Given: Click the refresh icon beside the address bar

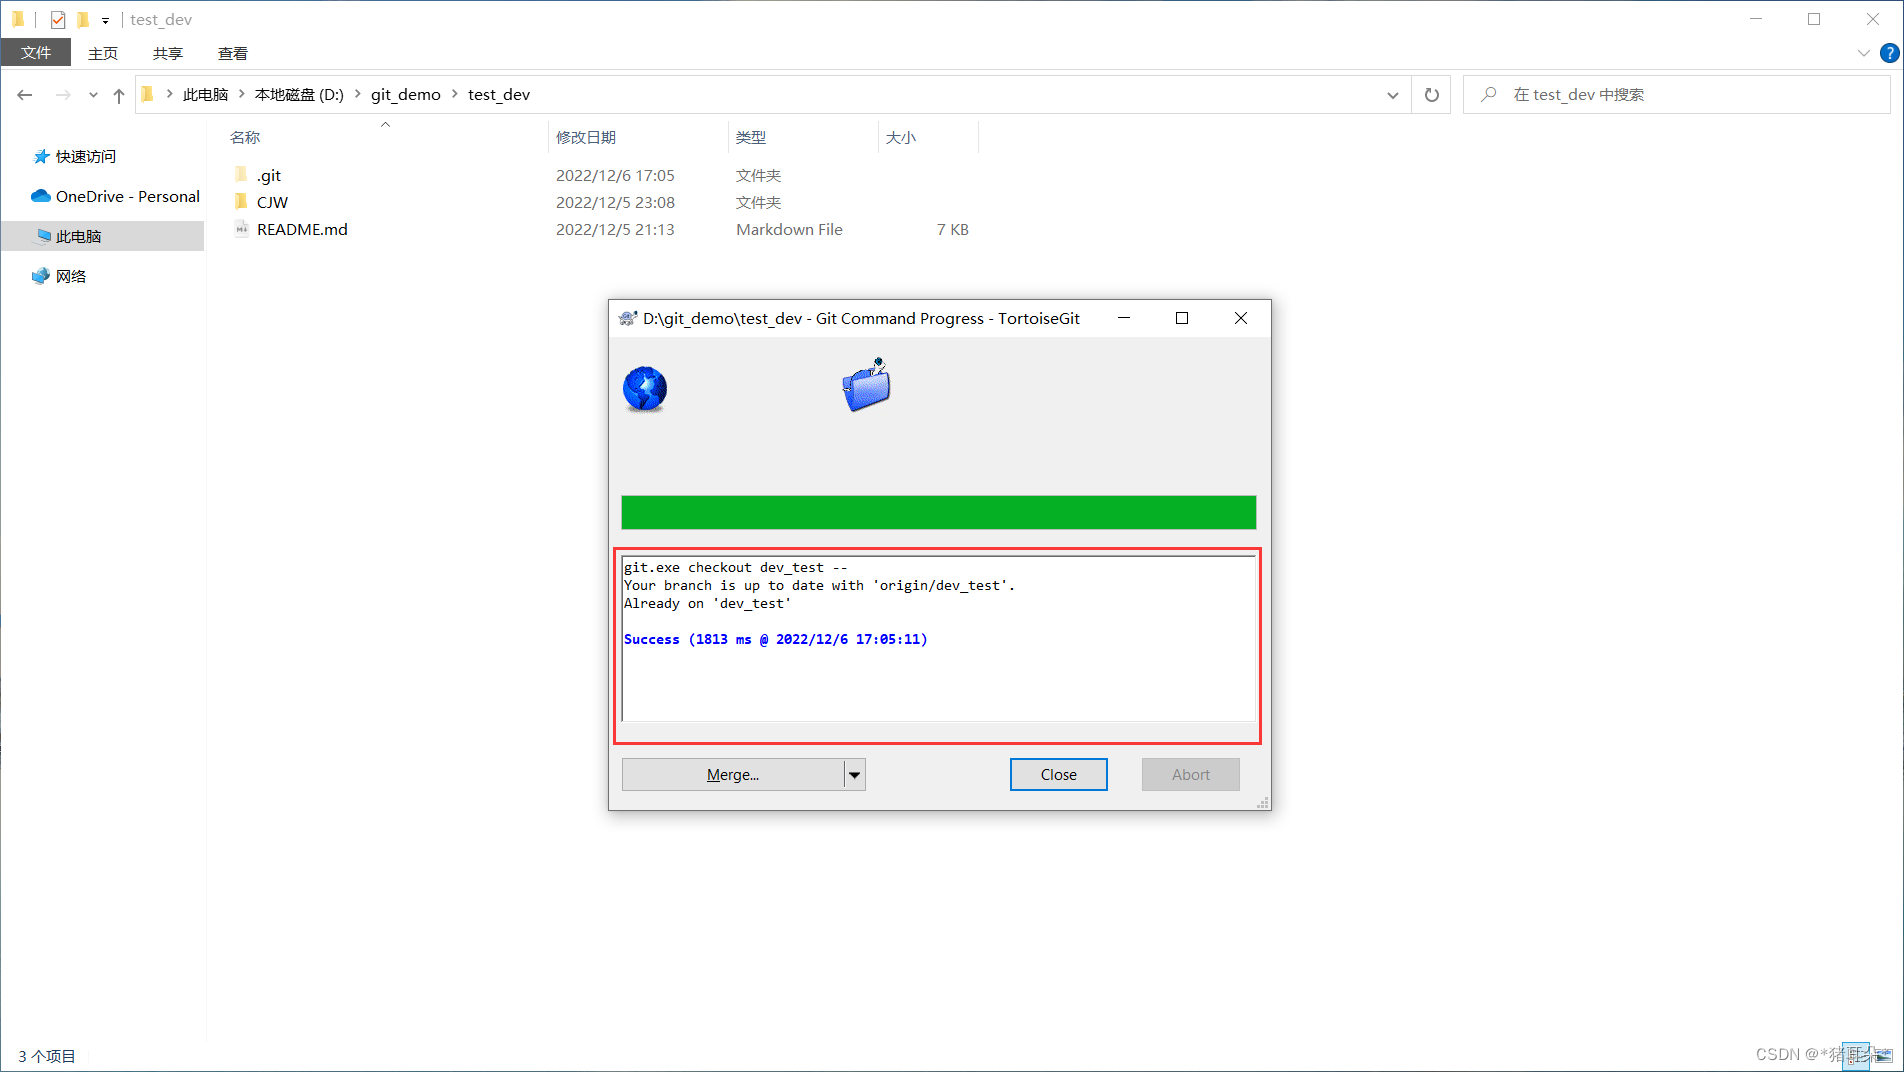Looking at the screenshot, I should [x=1431, y=94].
